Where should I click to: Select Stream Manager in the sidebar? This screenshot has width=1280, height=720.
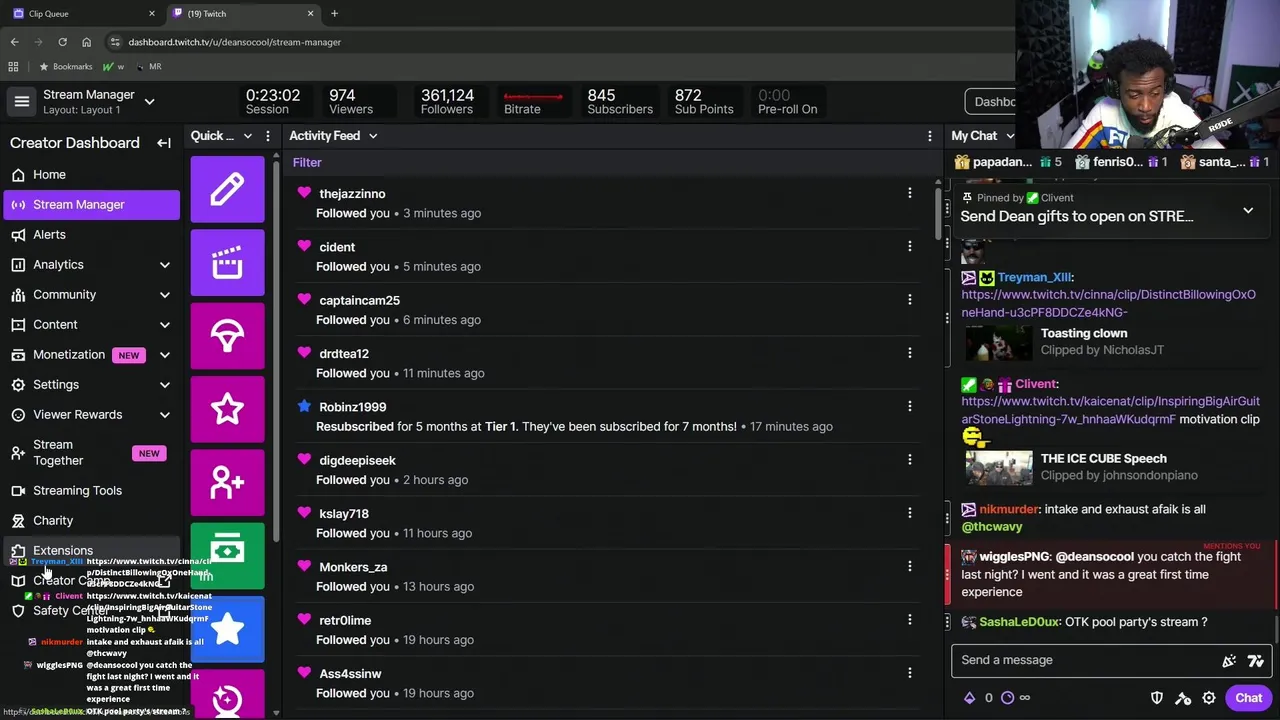point(92,205)
